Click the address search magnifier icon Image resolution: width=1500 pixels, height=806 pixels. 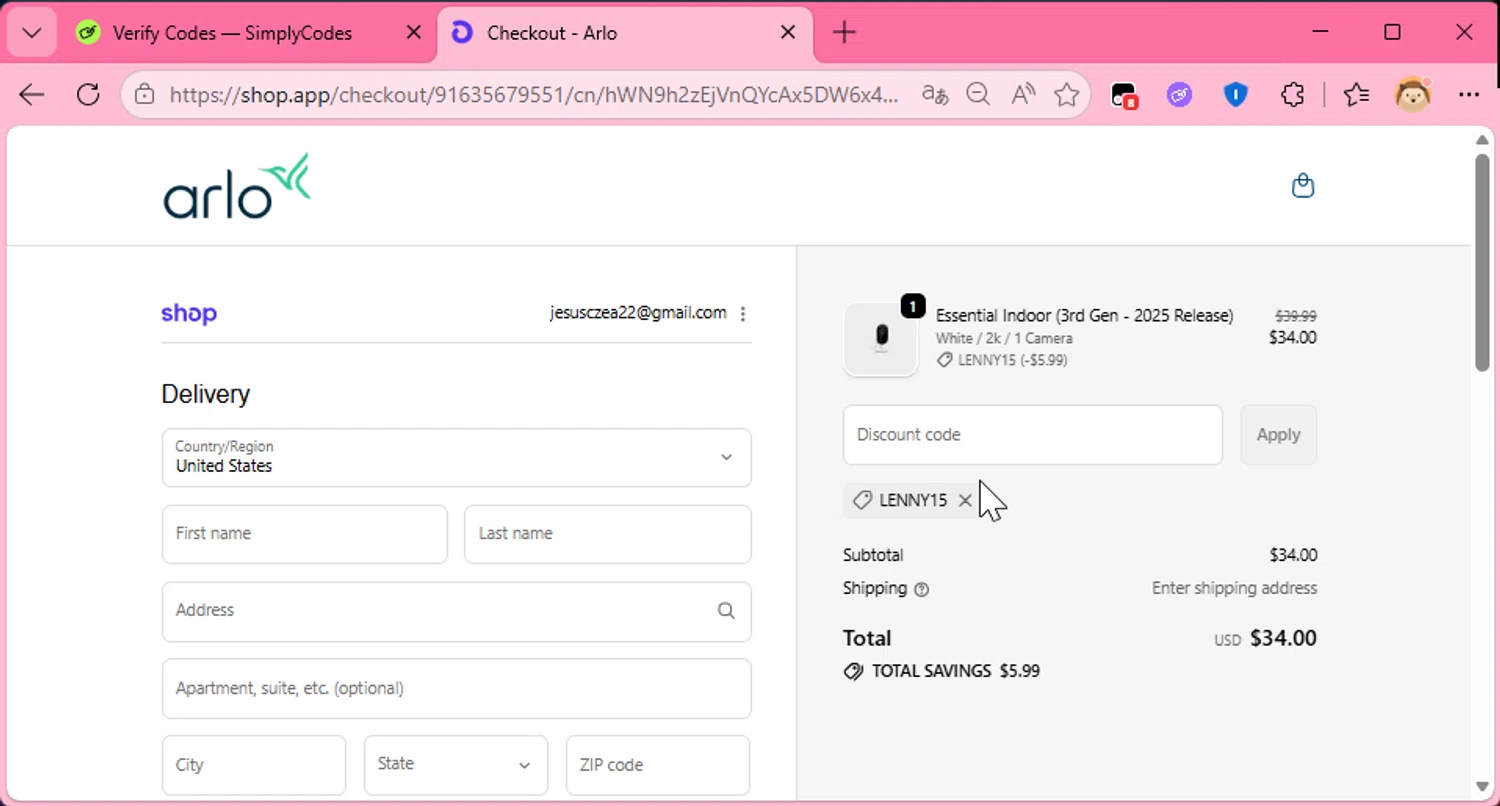click(x=726, y=611)
